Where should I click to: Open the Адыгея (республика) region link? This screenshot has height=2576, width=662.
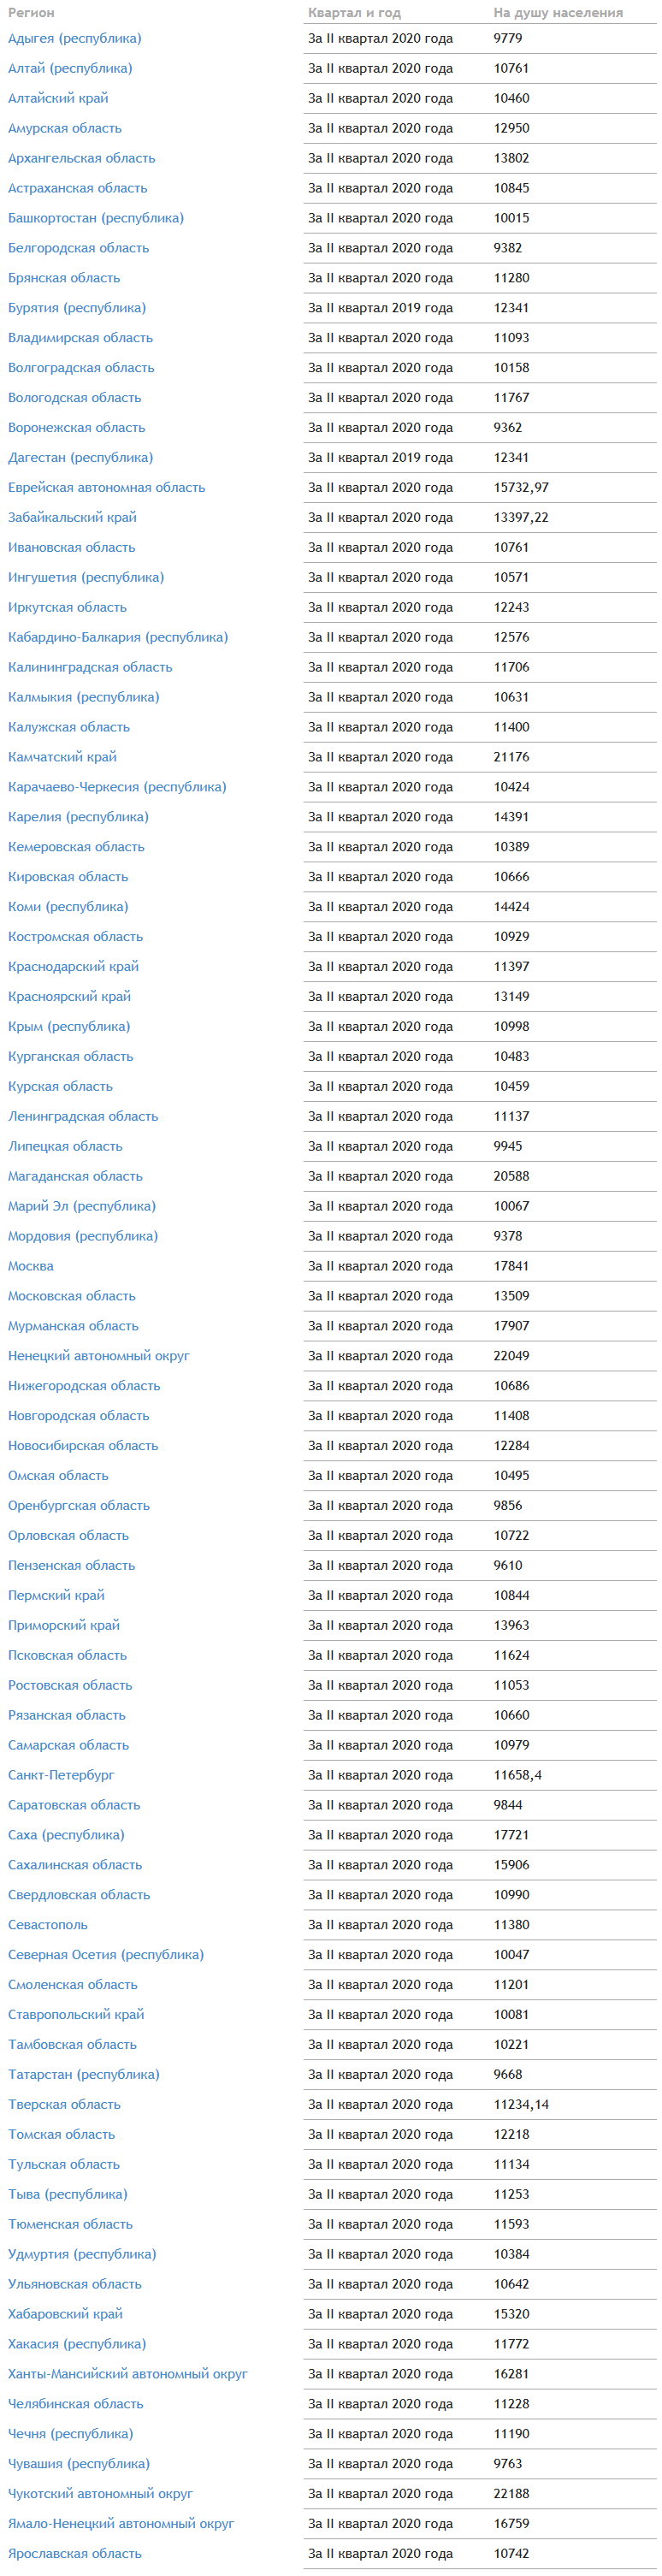[x=75, y=39]
